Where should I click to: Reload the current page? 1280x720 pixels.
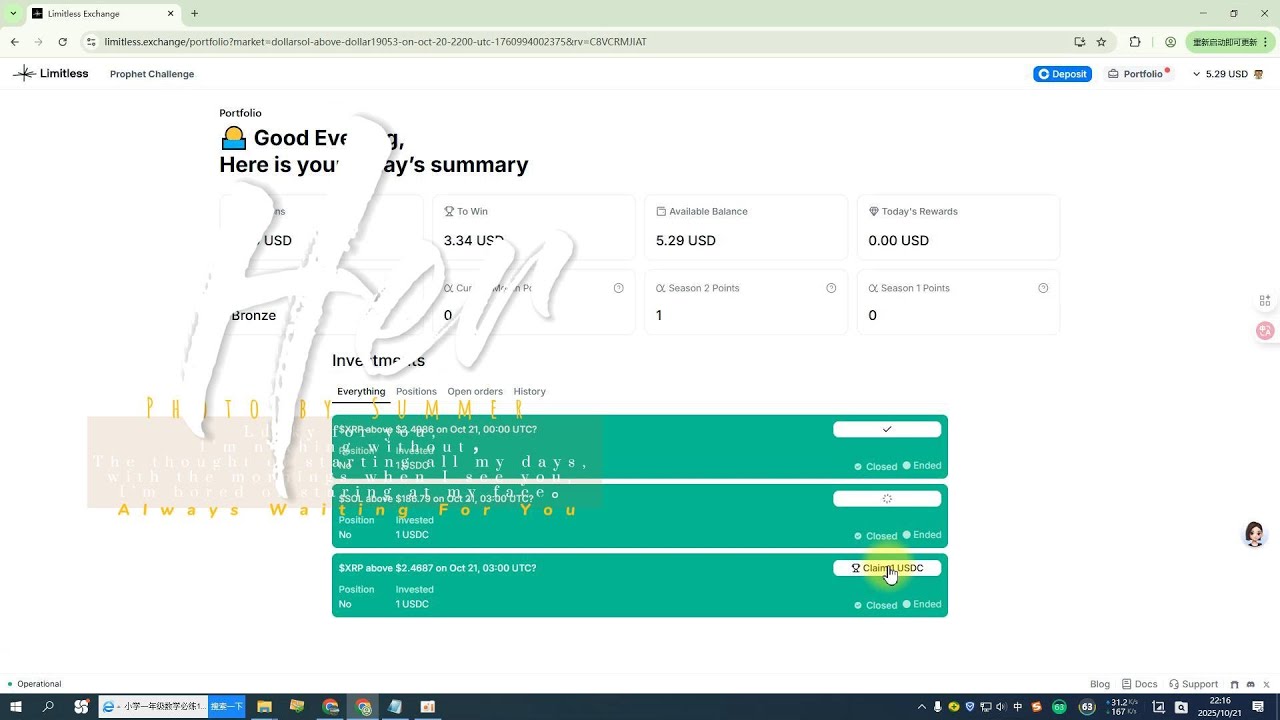(x=63, y=42)
